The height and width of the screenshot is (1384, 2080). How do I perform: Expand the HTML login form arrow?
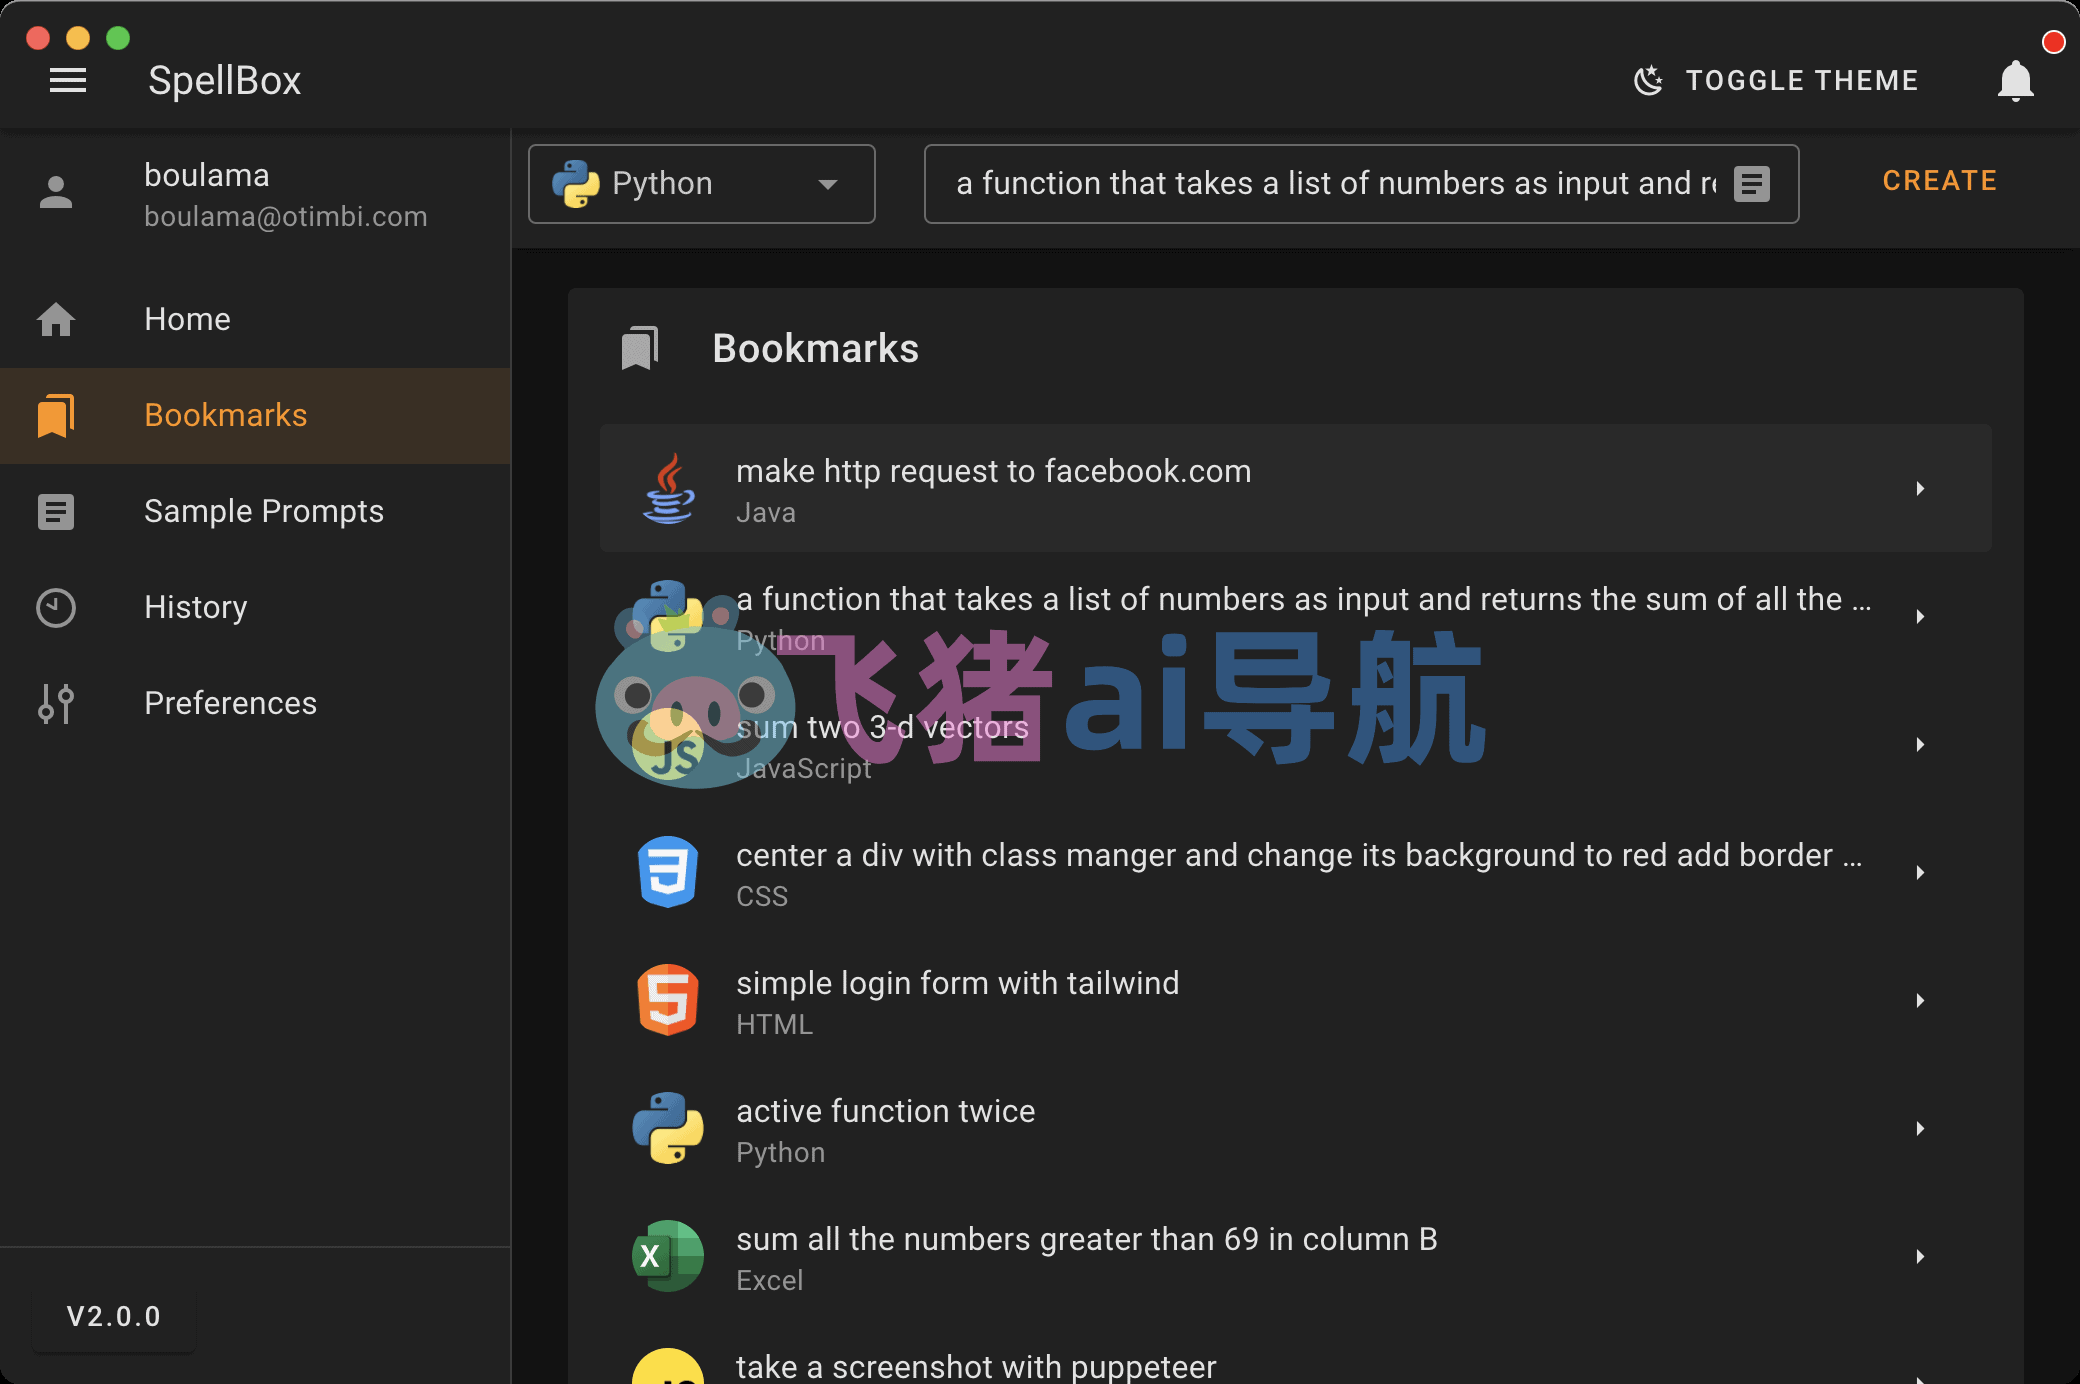coord(1920,1000)
